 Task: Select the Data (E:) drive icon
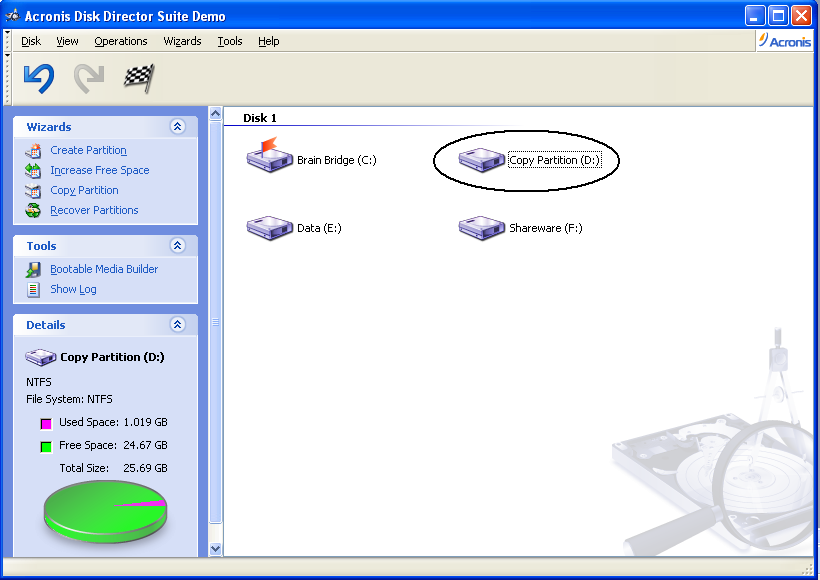269,228
